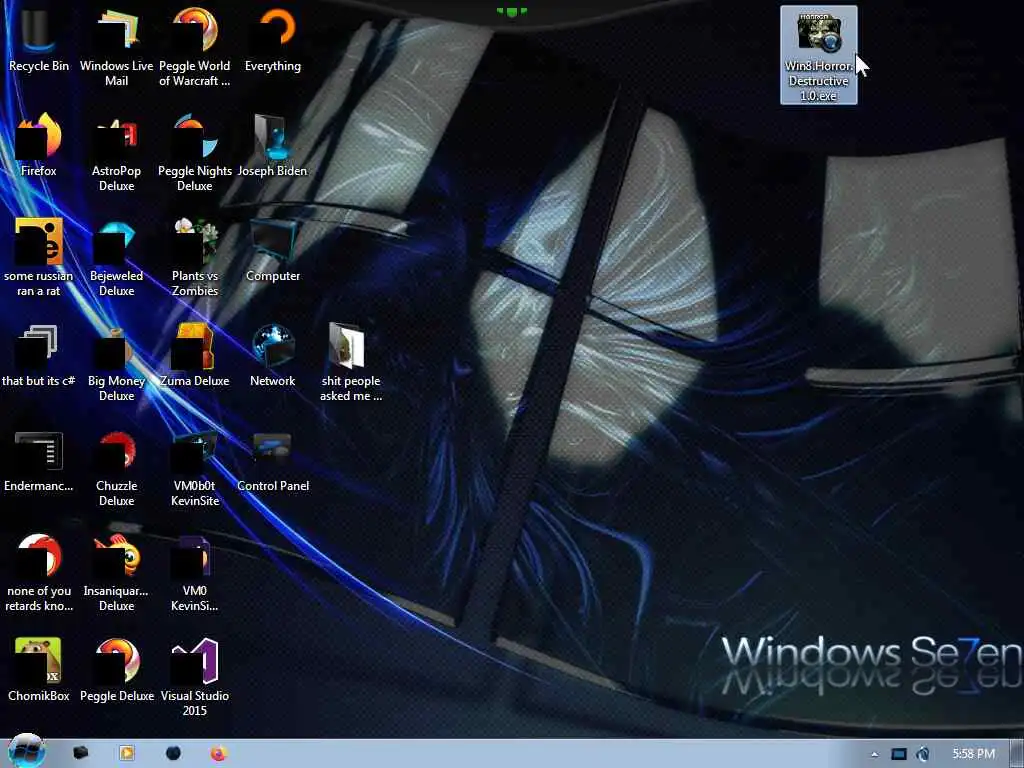1024x768 pixels.
Task: Open Peggle World of Warcraft shortcut
Action: 195,46
